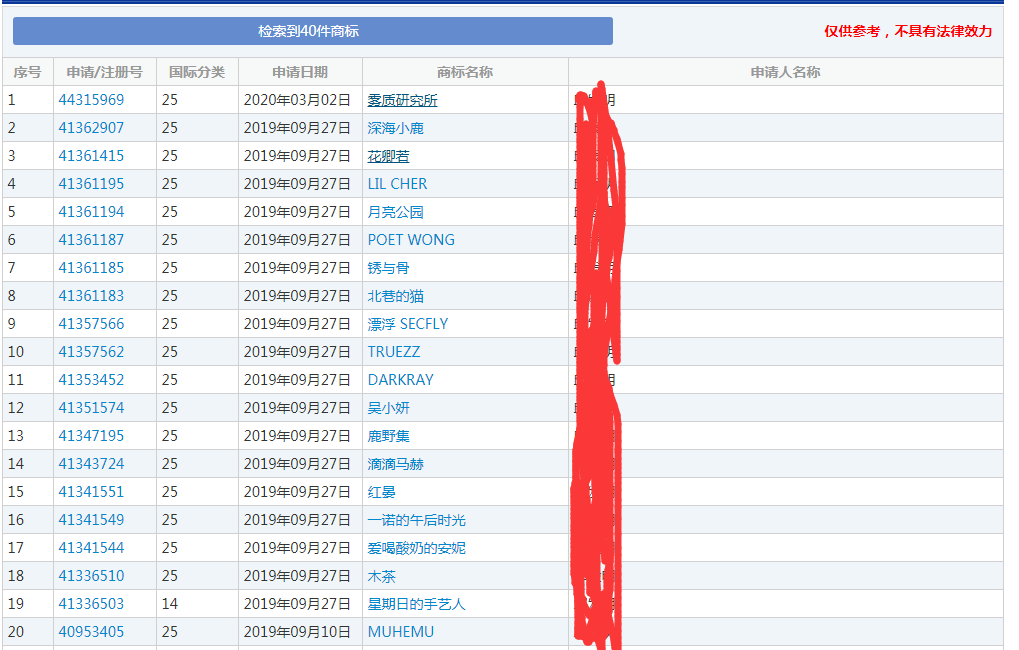Viewport: 1019px width, 650px height.
Task: Click the 一诺的午后时光 trademark link
Action: click(416, 520)
